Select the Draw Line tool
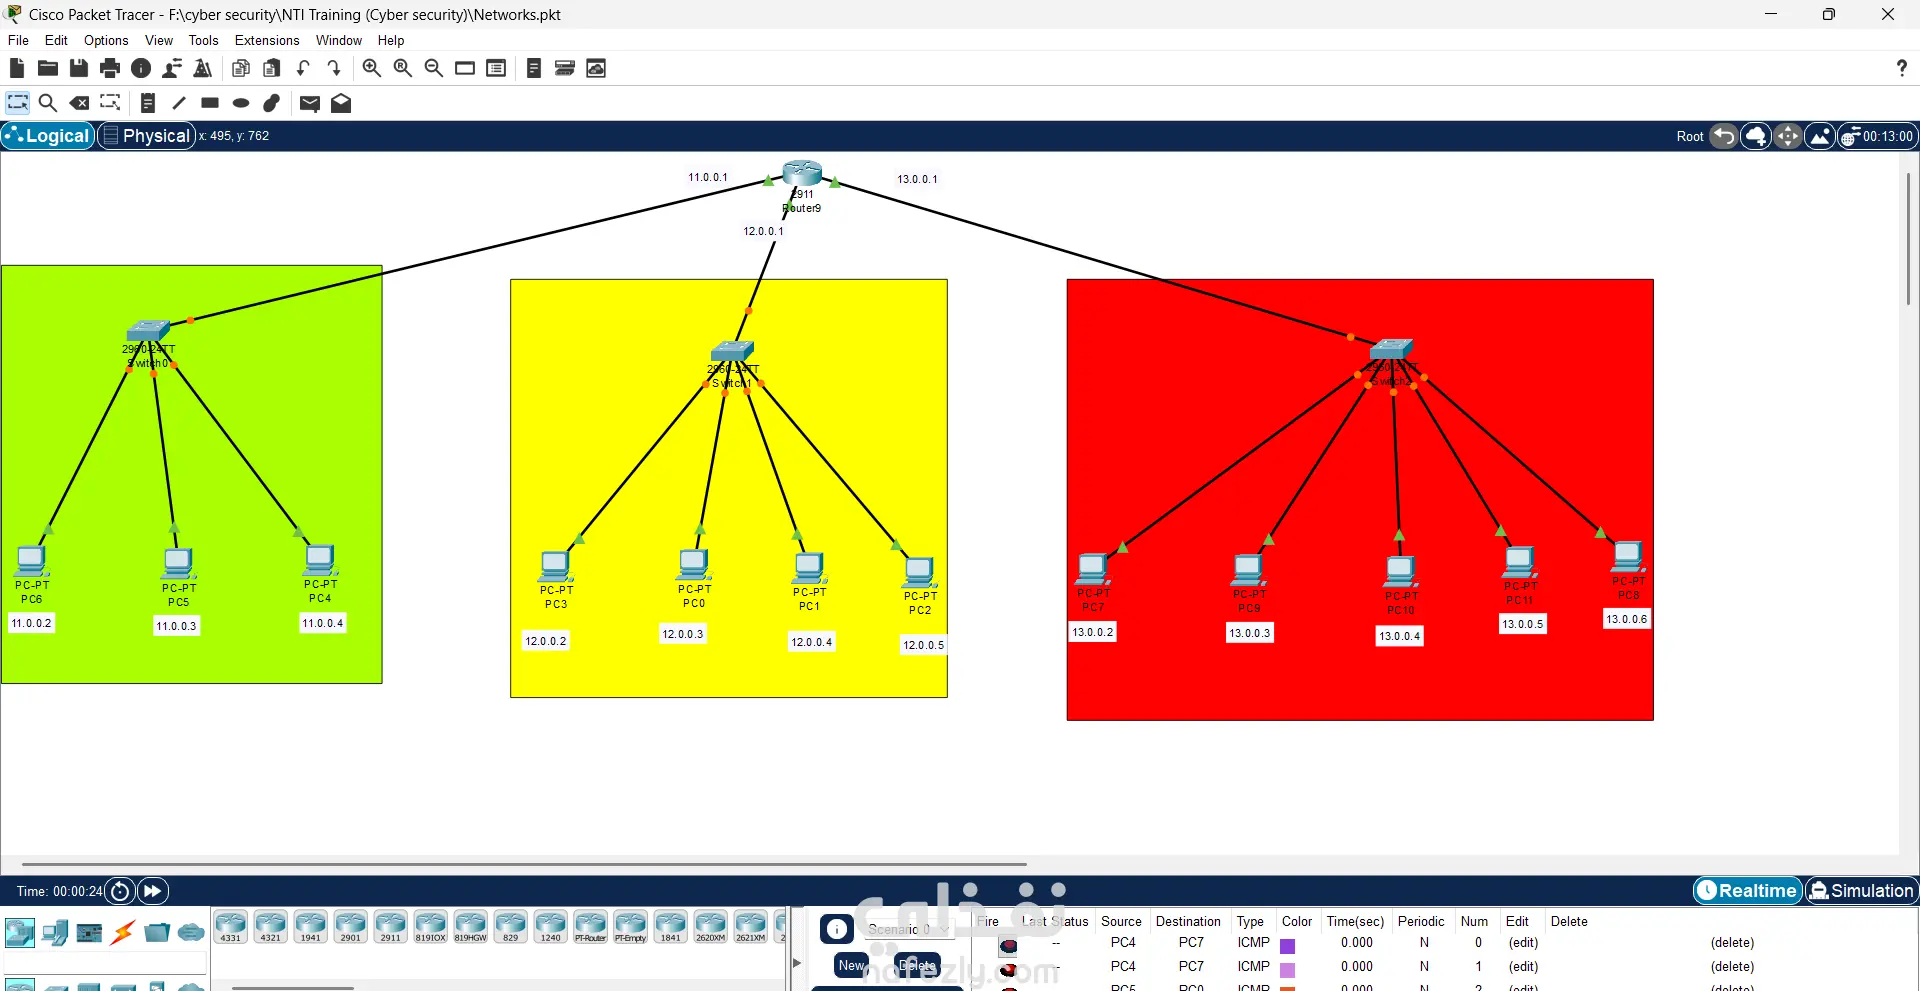This screenshot has width=1920, height=991. click(179, 103)
